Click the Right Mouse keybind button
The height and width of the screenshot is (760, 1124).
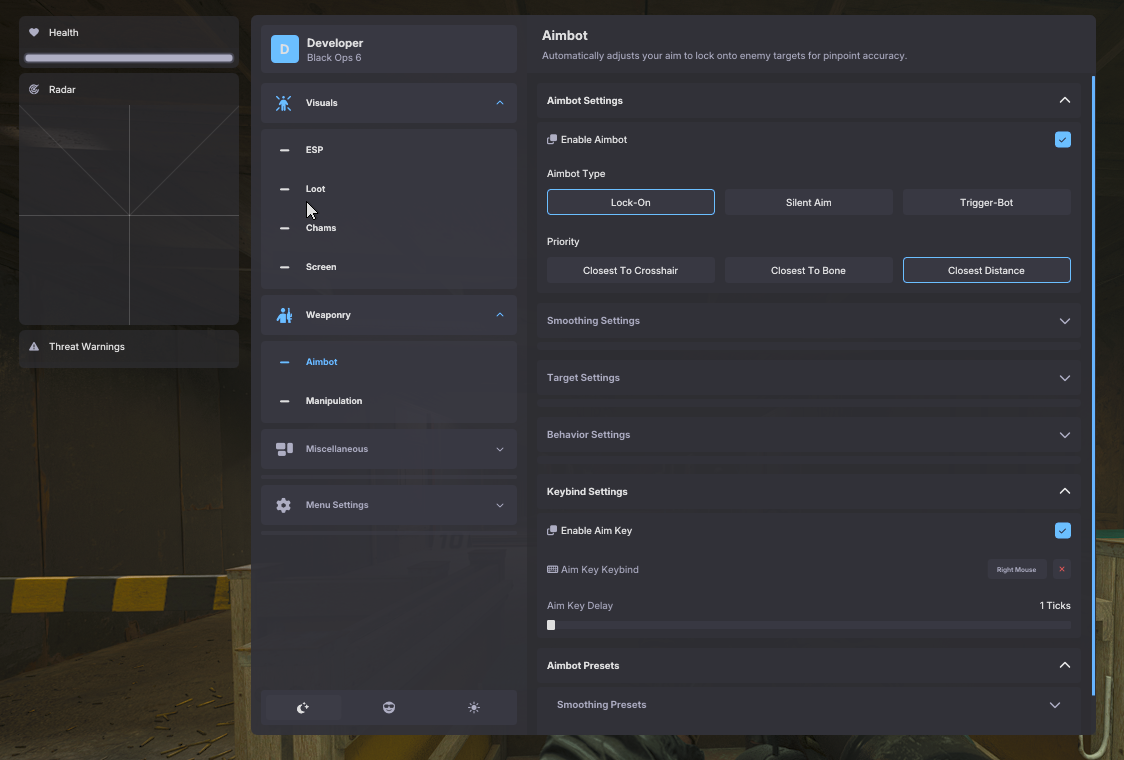[1016, 570]
